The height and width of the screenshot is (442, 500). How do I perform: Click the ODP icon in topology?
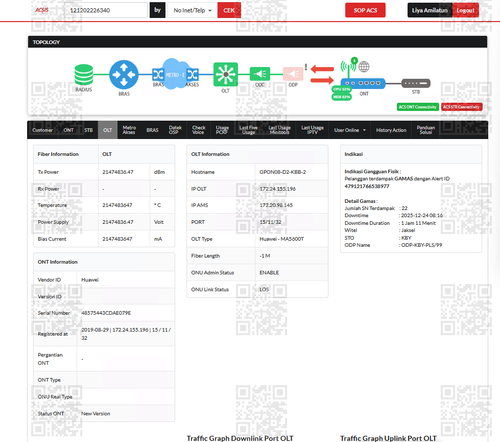click(293, 74)
